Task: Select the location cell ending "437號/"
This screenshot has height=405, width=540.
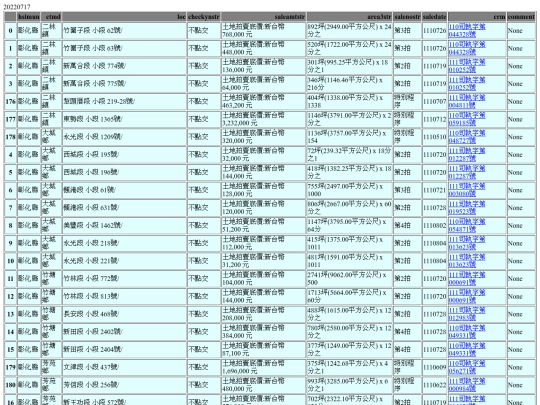Action: pyautogui.click(x=124, y=367)
